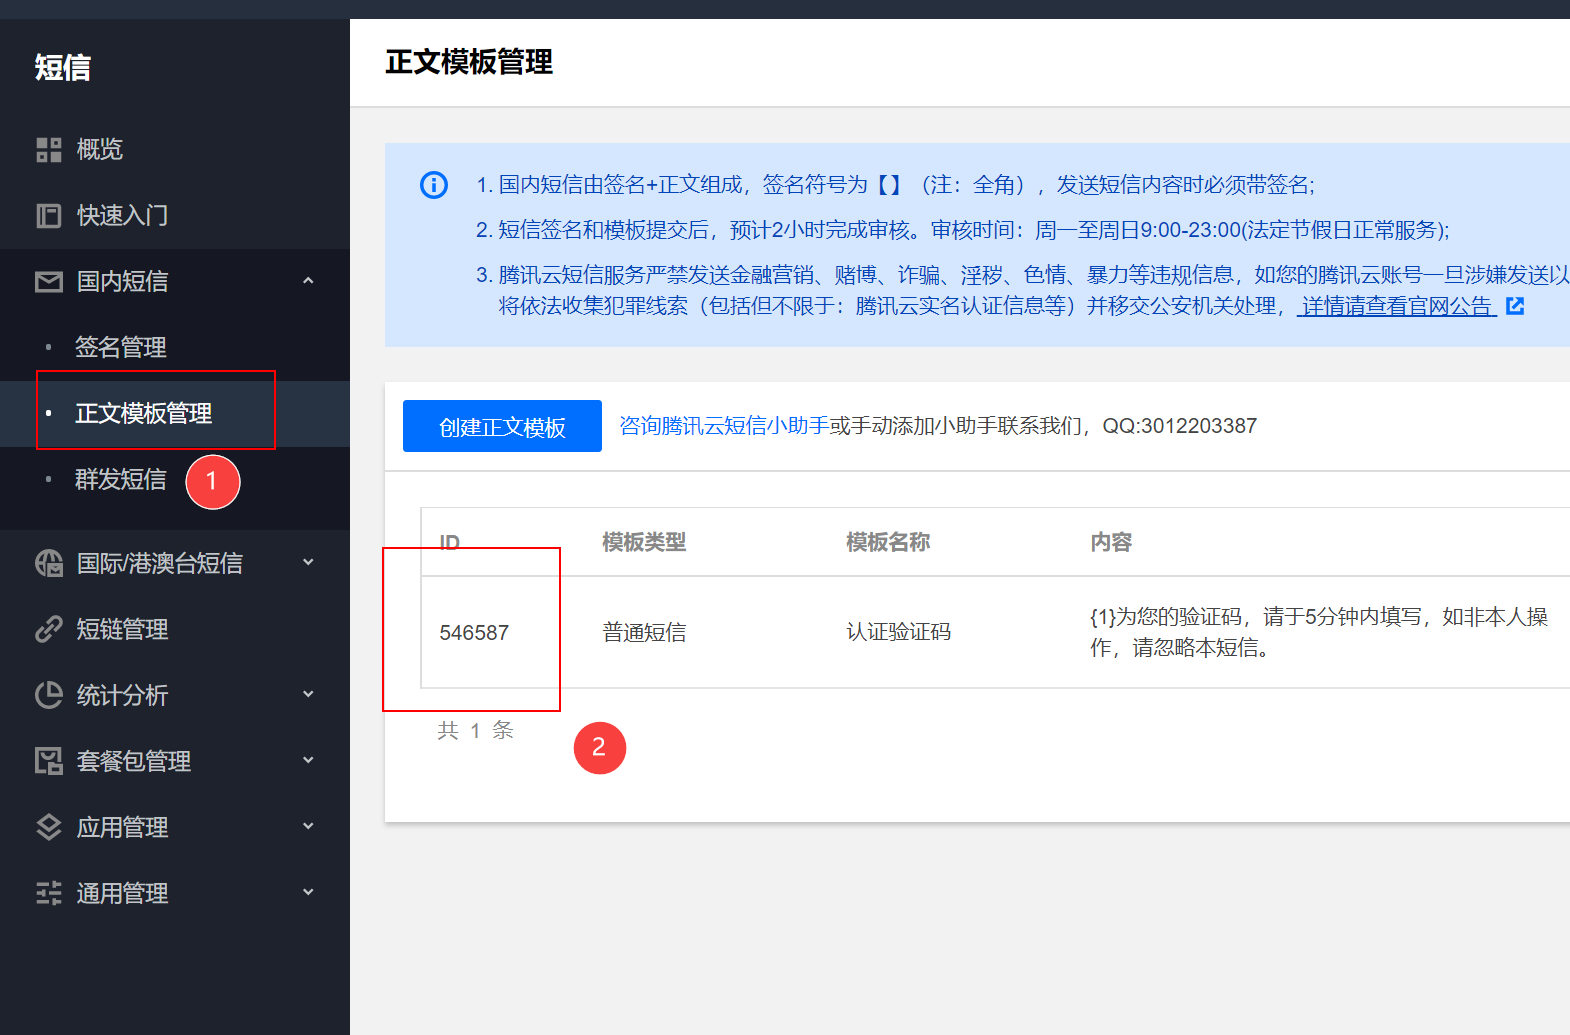Click the 短信 product title
The image size is (1570, 1035).
click(63, 68)
